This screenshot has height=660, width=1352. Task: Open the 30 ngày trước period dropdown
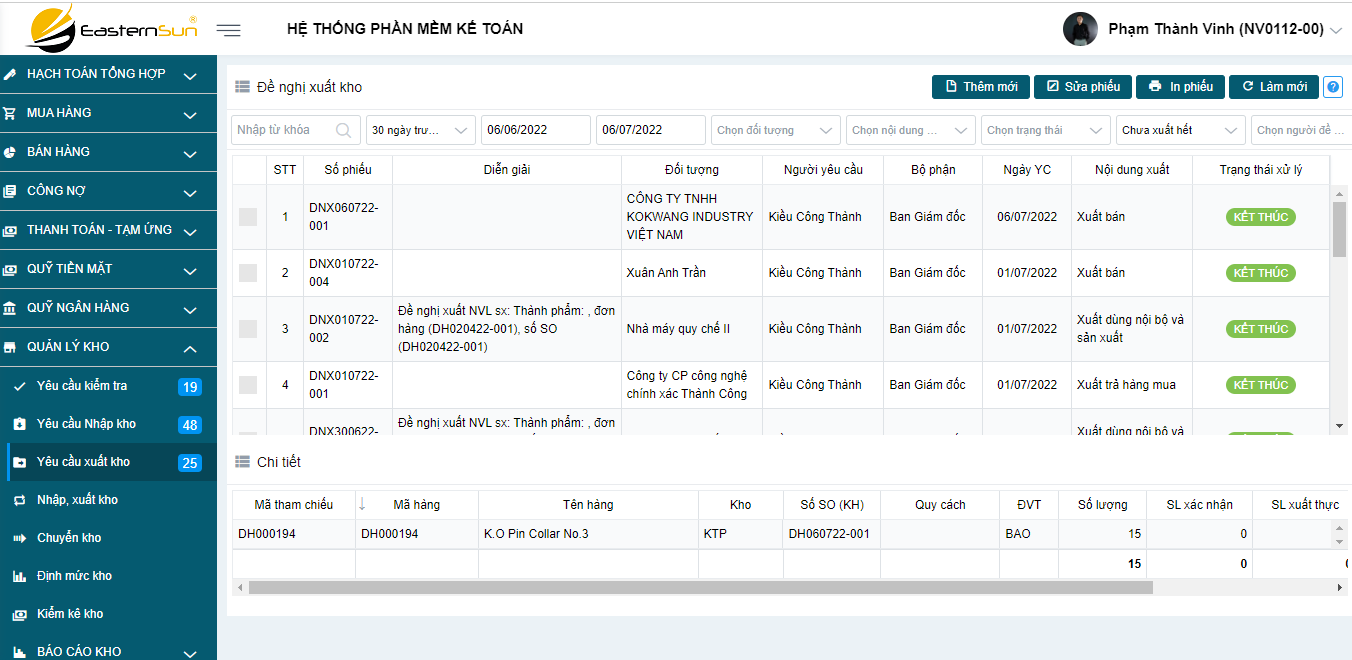click(x=420, y=130)
